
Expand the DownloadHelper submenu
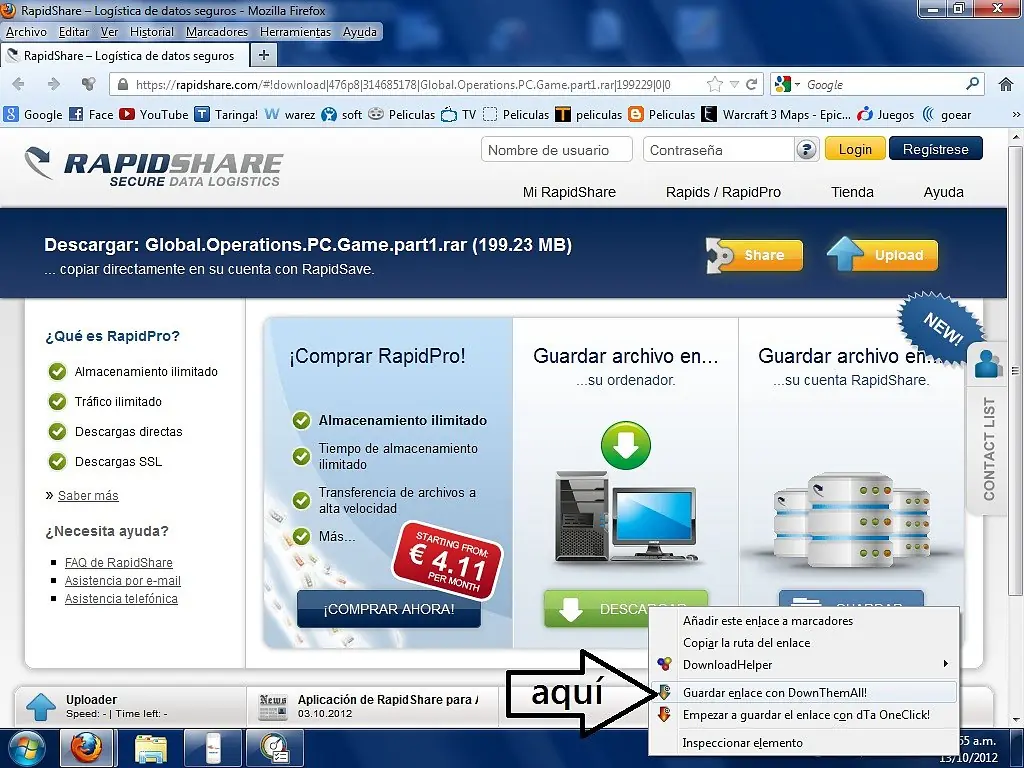pyautogui.click(x=805, y=665)
